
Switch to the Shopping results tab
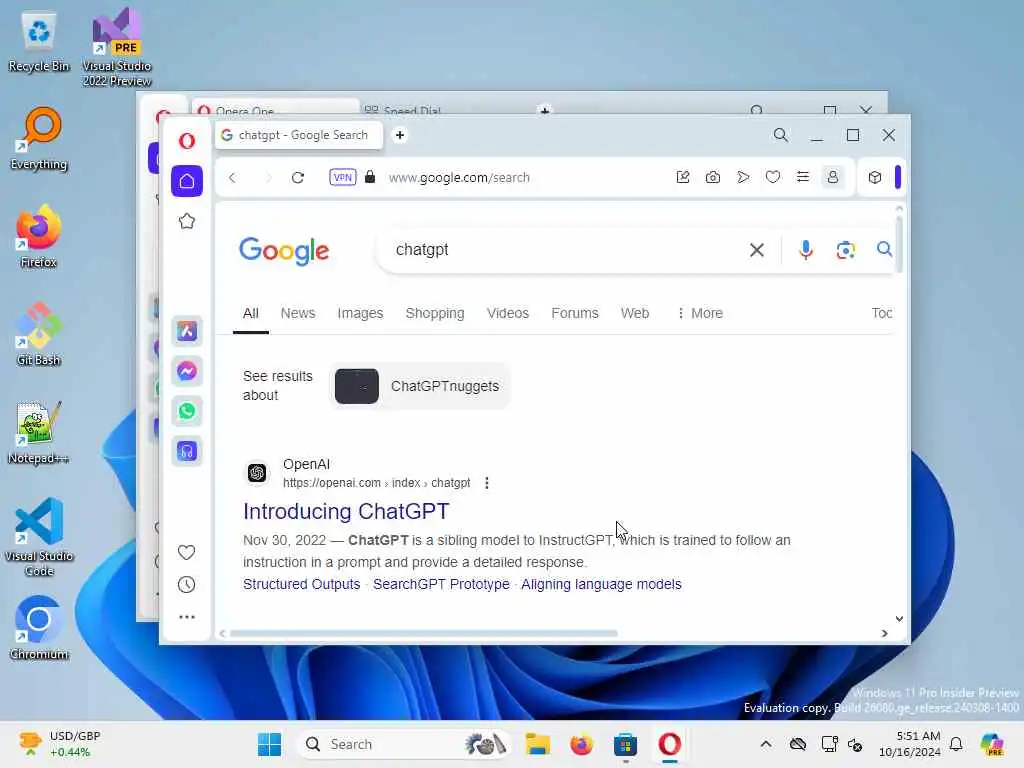tap(435, 313)
